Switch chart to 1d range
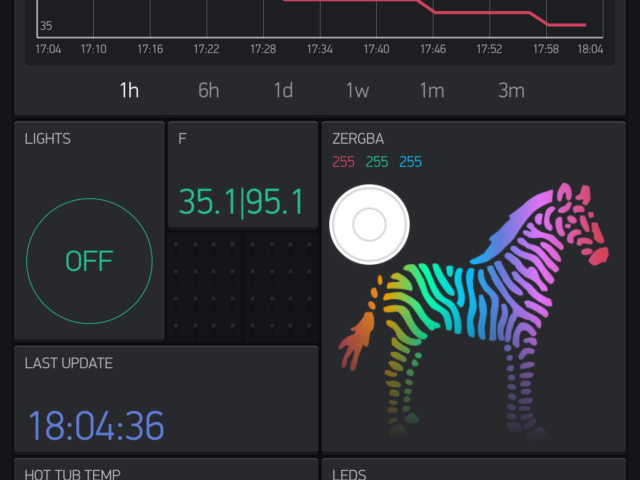This screenshot has width=640, height=480. coord(283,90)
